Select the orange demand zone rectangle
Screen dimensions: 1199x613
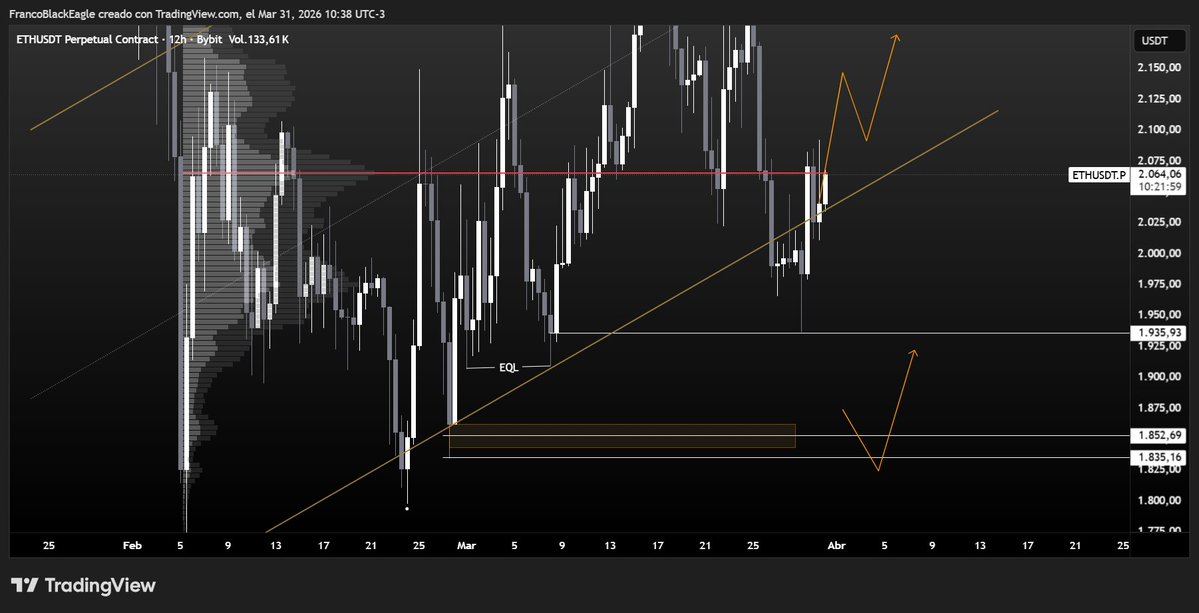[x=622, y=436]
